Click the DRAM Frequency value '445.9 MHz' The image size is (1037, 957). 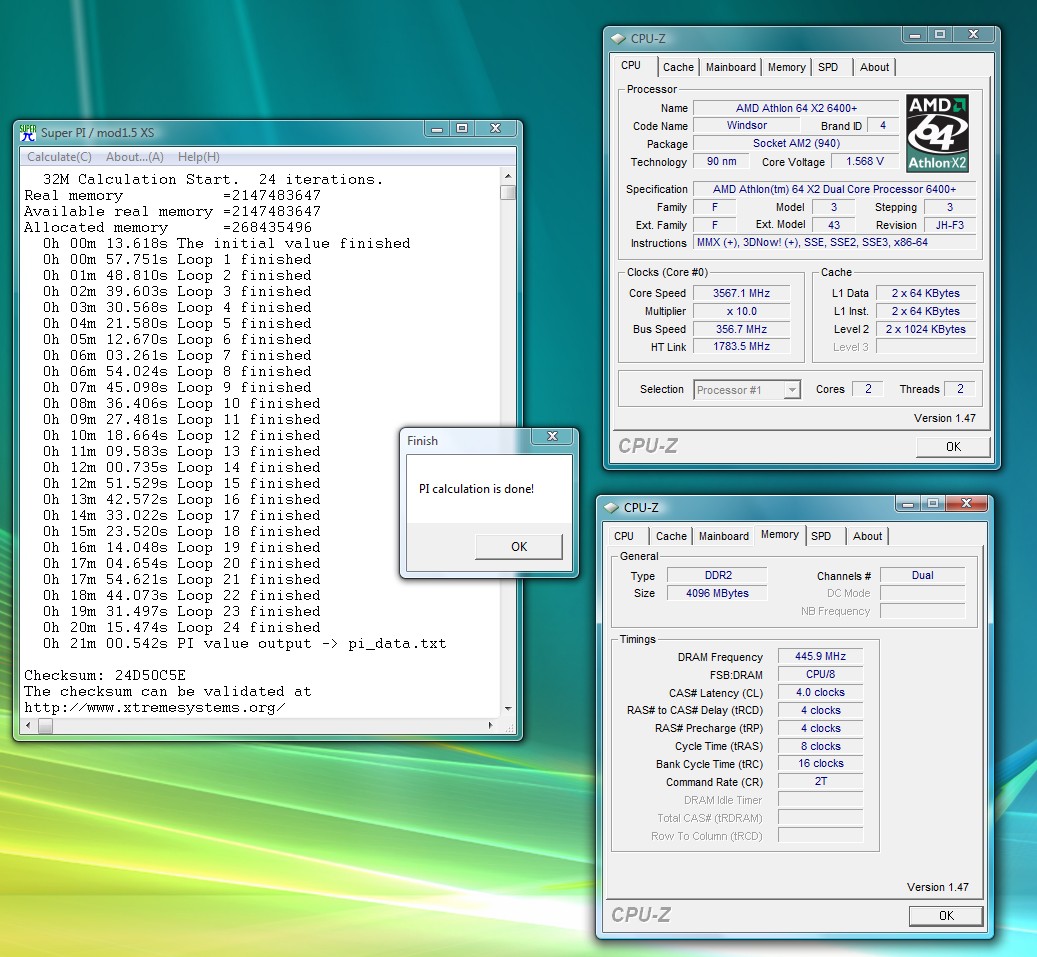tap(821, 656)
